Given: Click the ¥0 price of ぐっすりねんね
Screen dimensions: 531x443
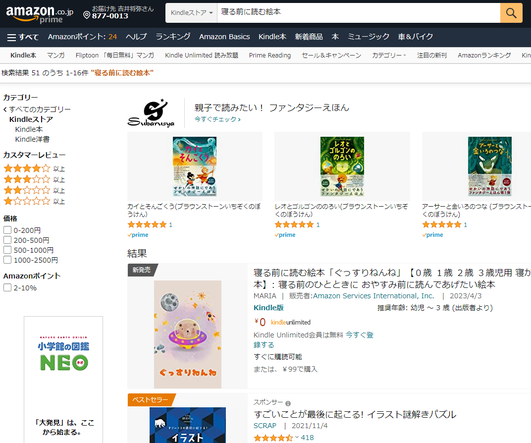Looking at the screenshot, I should (260, 322).
